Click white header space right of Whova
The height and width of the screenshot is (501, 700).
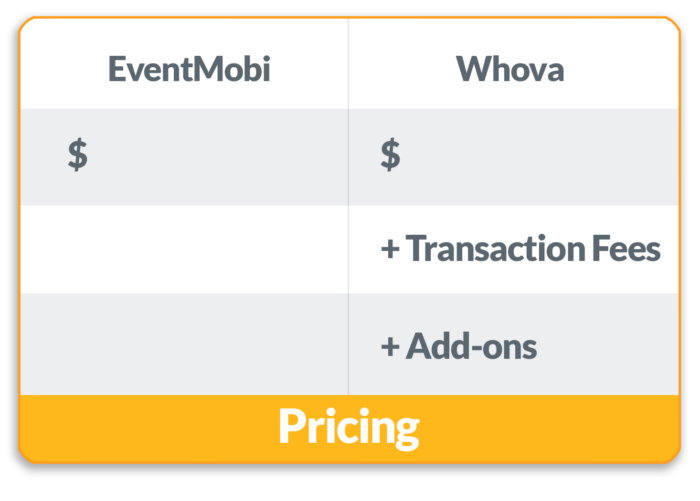(621, 65)
